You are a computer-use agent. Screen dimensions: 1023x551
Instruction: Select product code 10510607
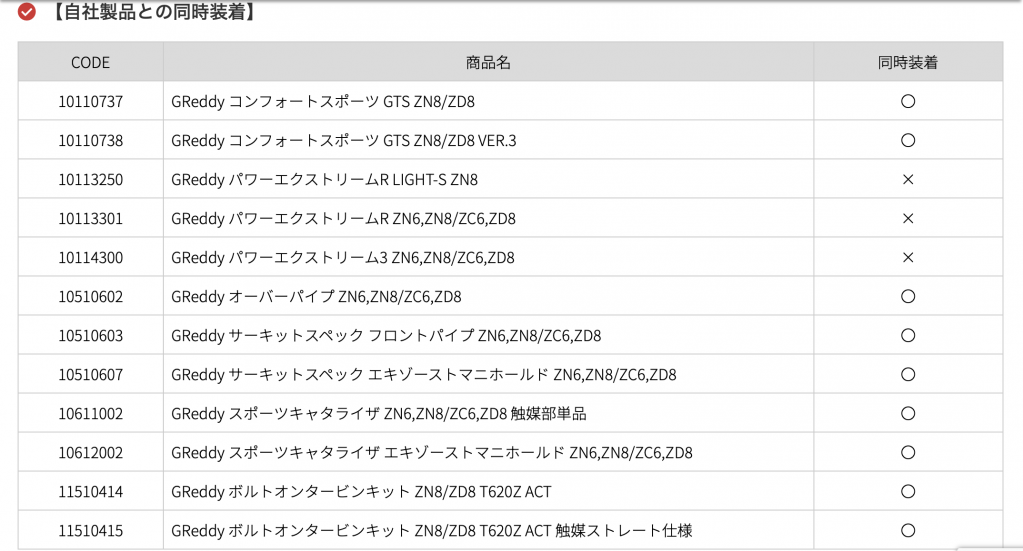[90, 375]
